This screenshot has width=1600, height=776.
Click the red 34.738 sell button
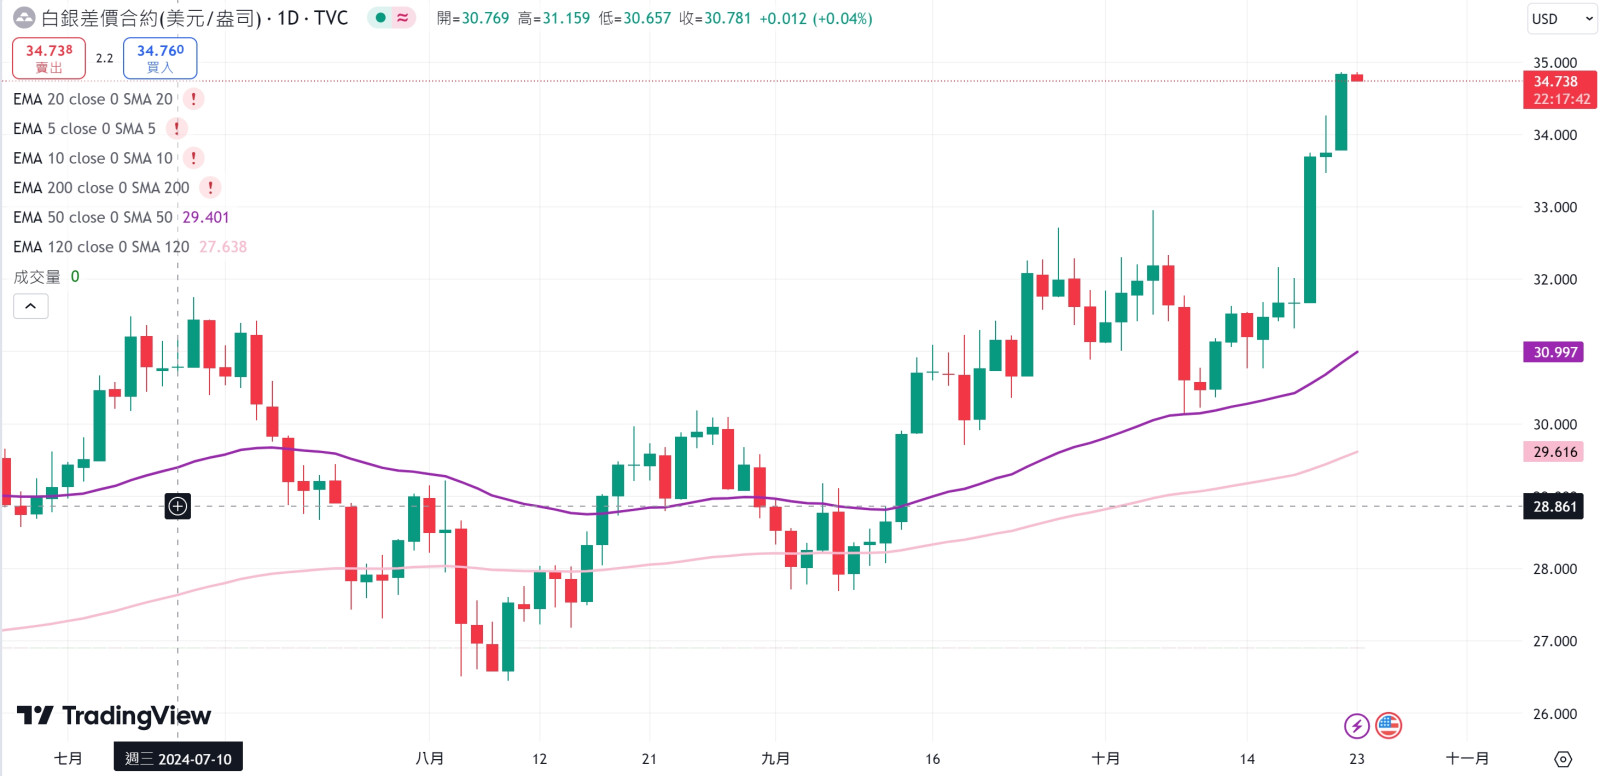[49, 58]
